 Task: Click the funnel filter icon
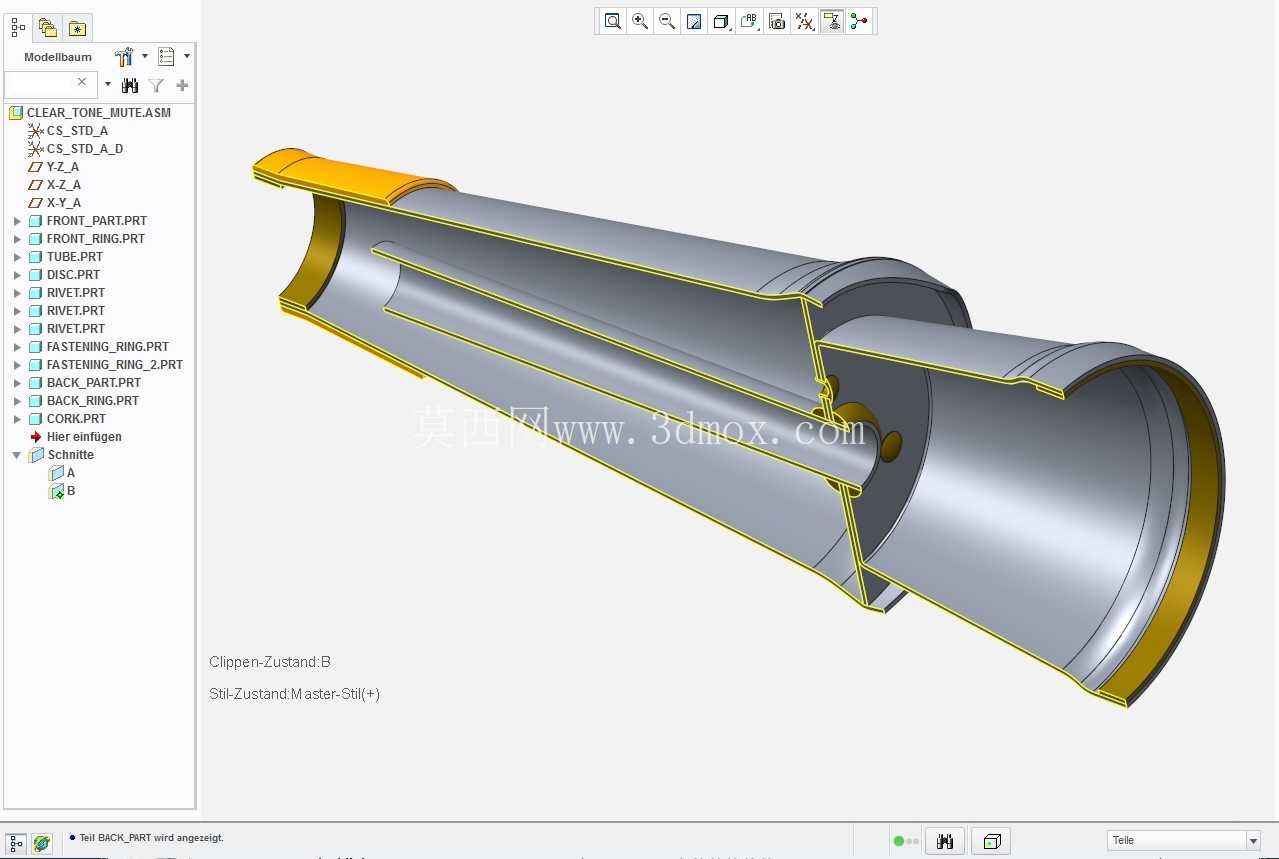pyautogui.click(x=156, y=86)
